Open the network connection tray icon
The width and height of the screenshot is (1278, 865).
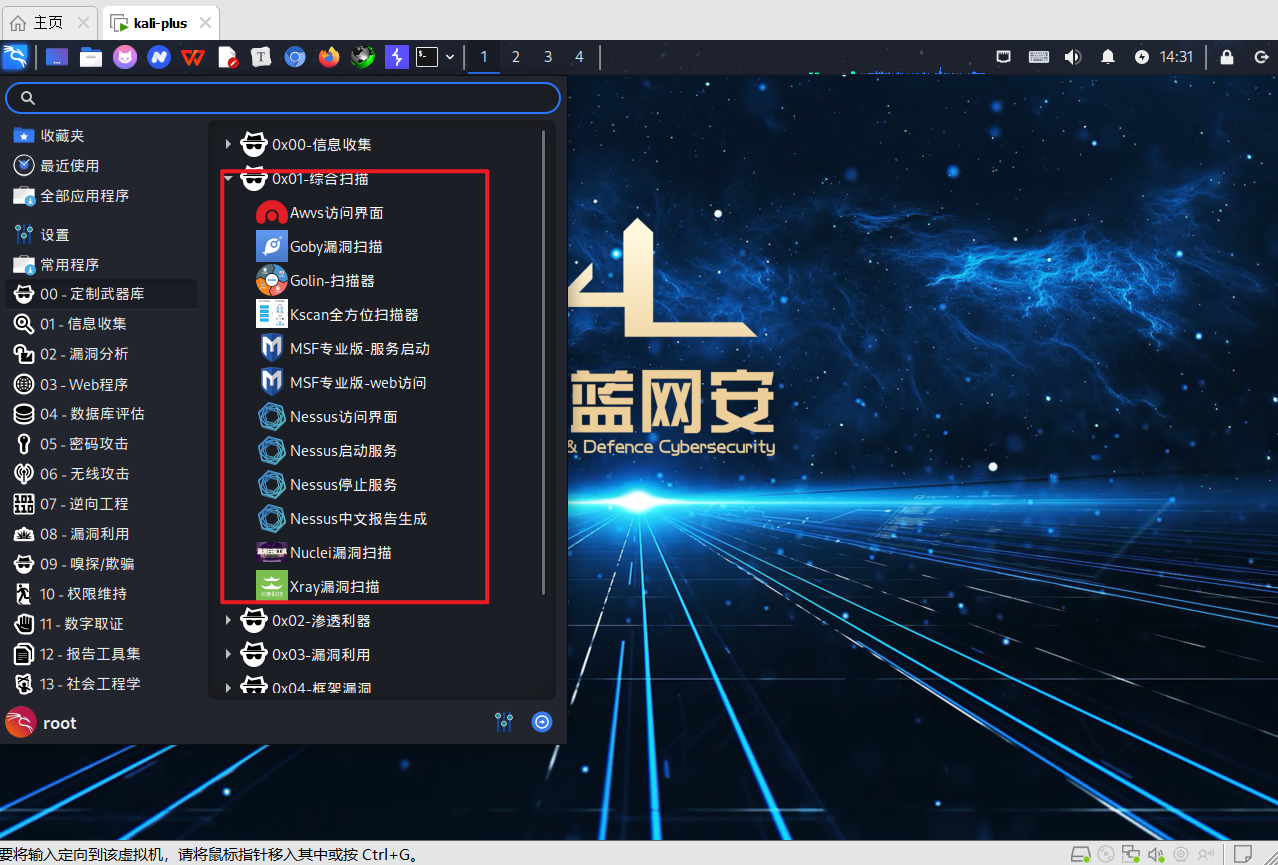coord(1004,57)
